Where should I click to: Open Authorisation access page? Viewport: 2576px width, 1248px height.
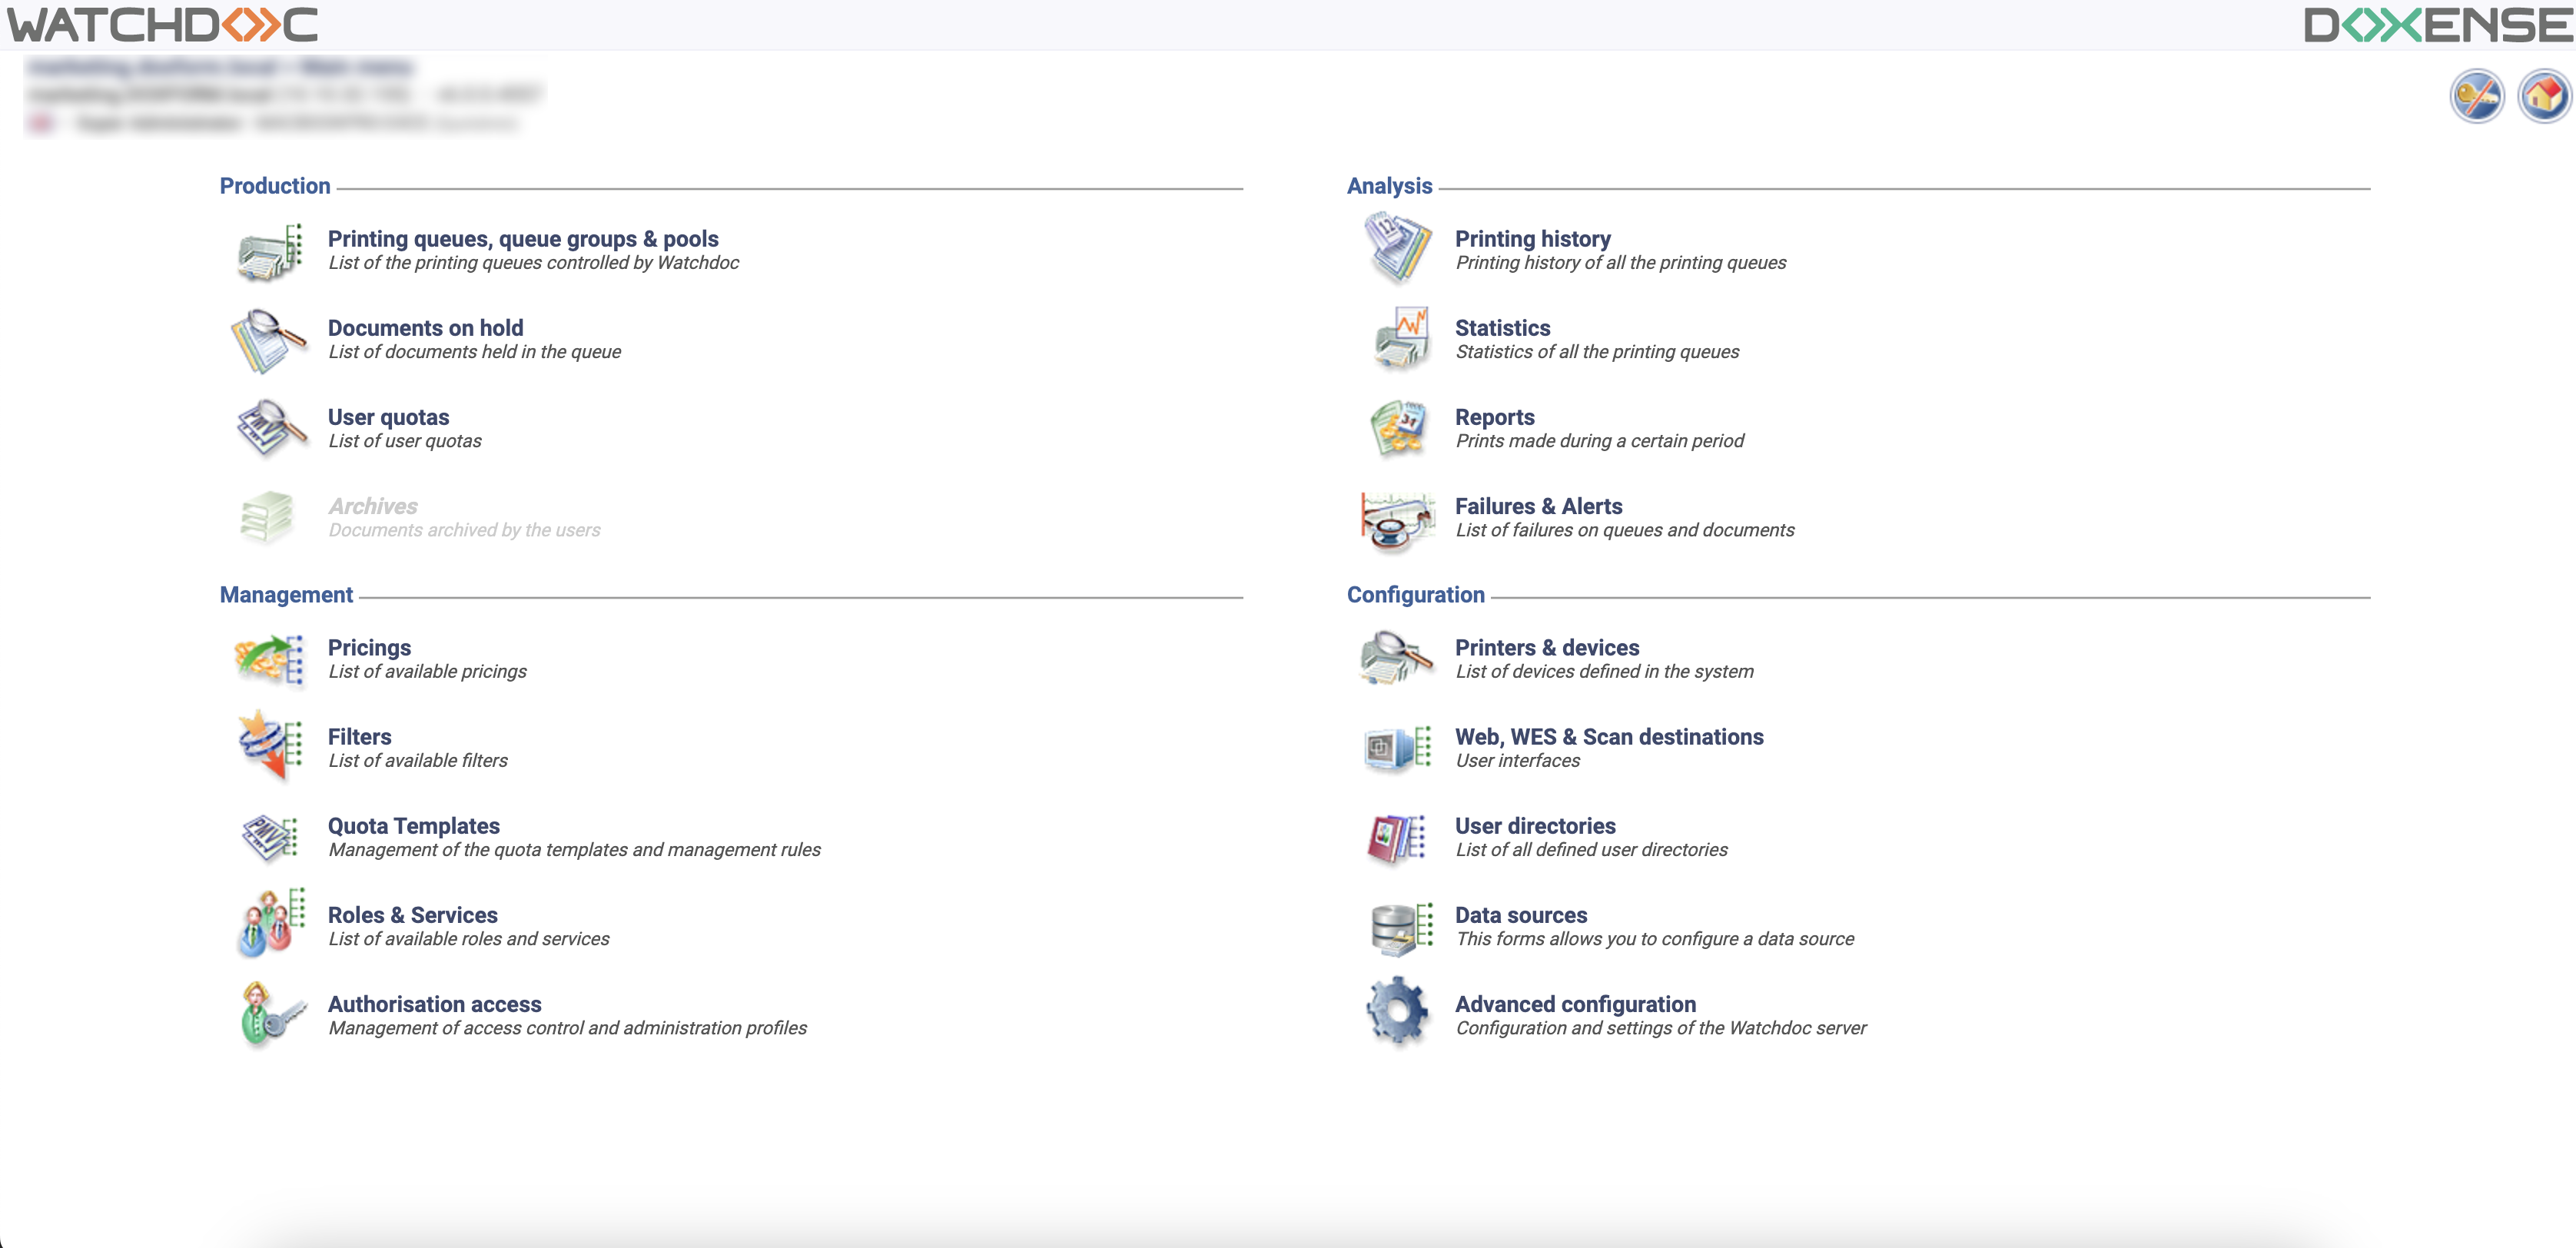(x=434, y=1004)
